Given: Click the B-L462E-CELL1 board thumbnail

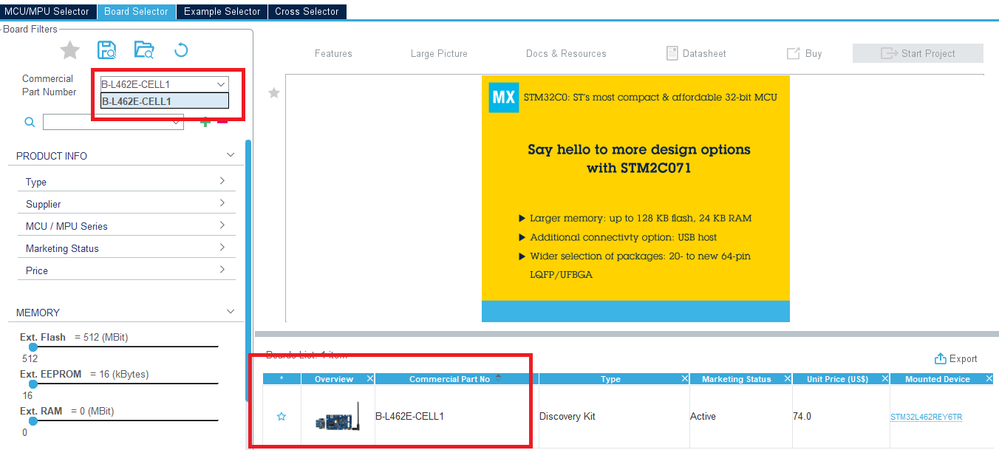Looking at the screenshot, I should coord(338,418).
